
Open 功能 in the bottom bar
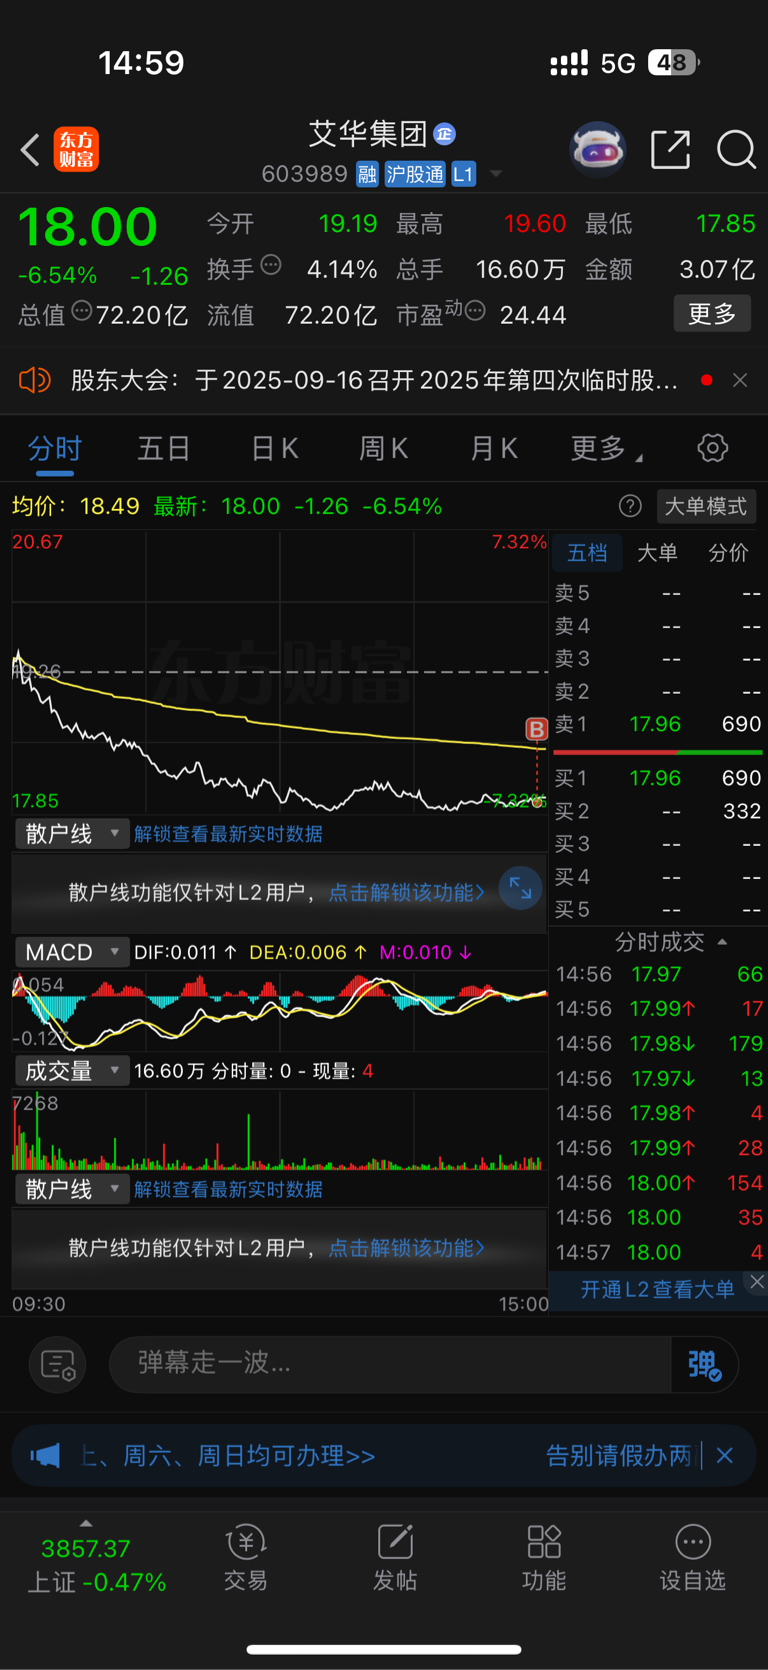tap(544, 1558)
